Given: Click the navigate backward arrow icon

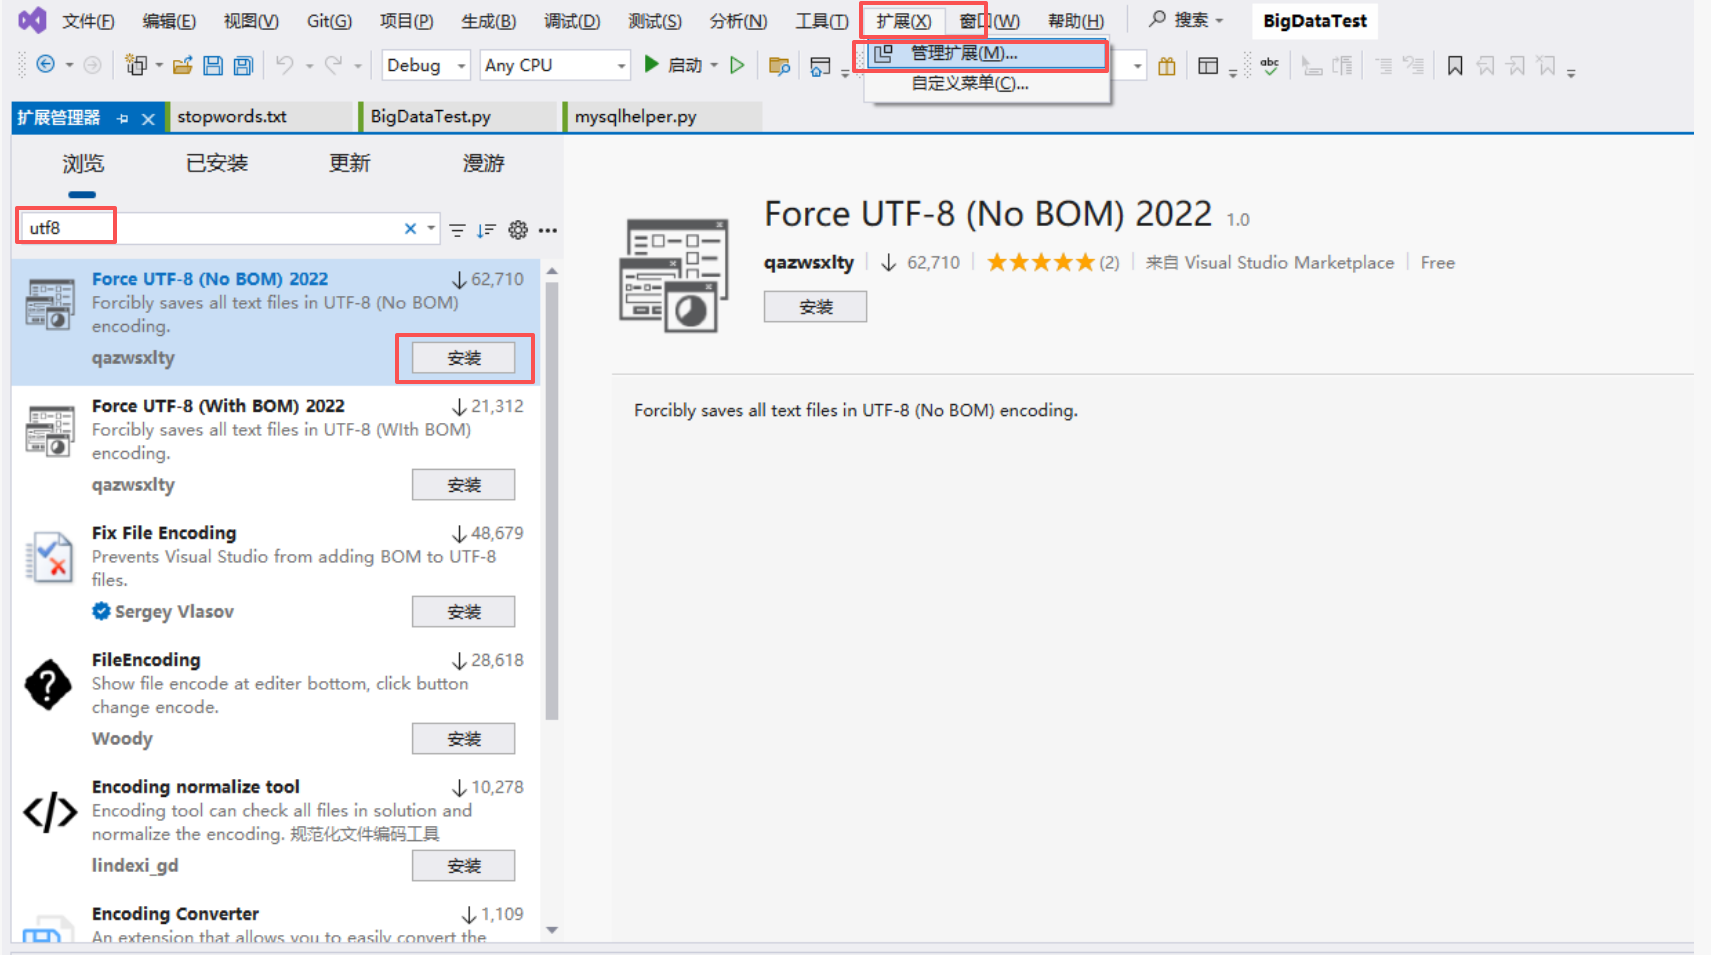Looking at the screenshot, I should (45, 65).
